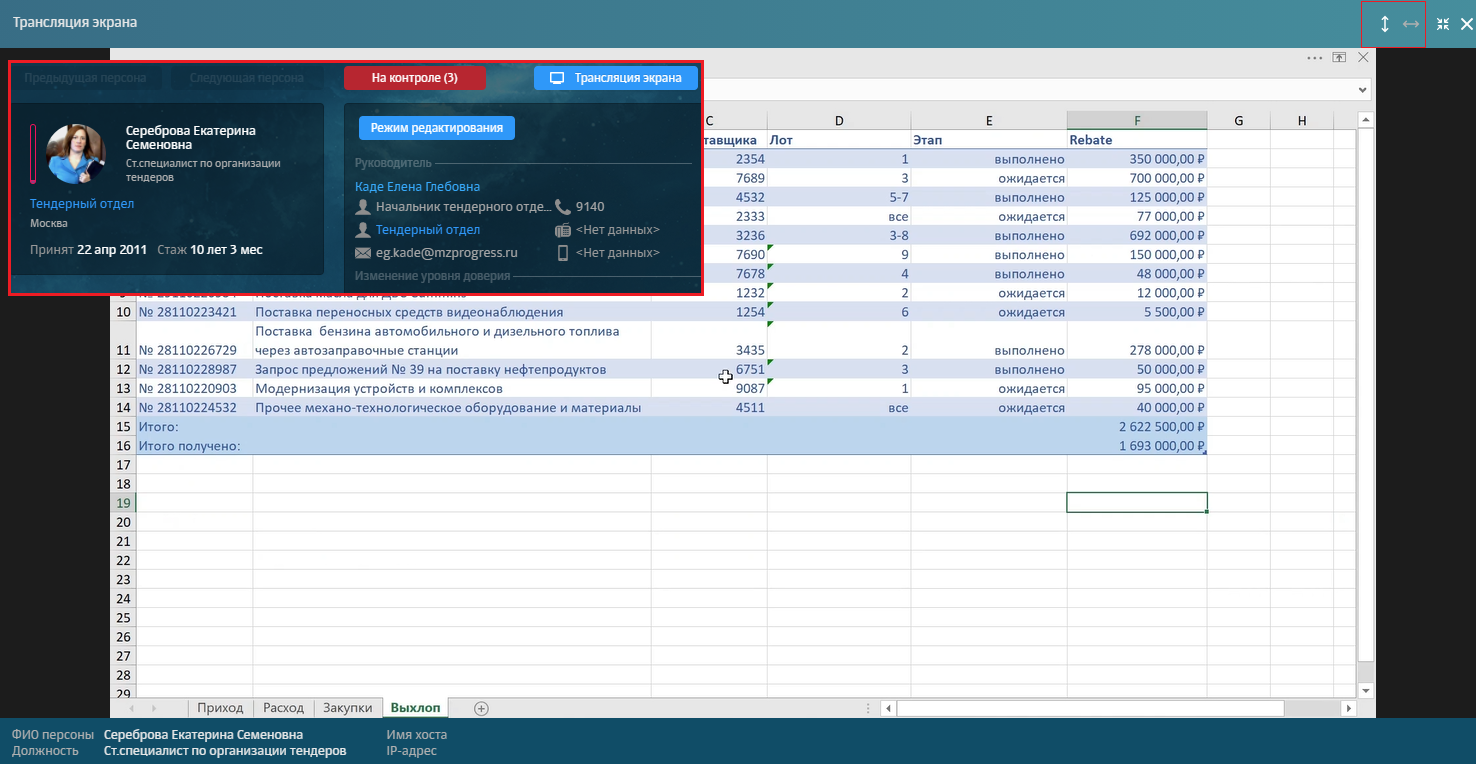Image resolution: width=1476 pixels, height=764 pixels.
Task: Click the Лот header cell
Action: 839,140
